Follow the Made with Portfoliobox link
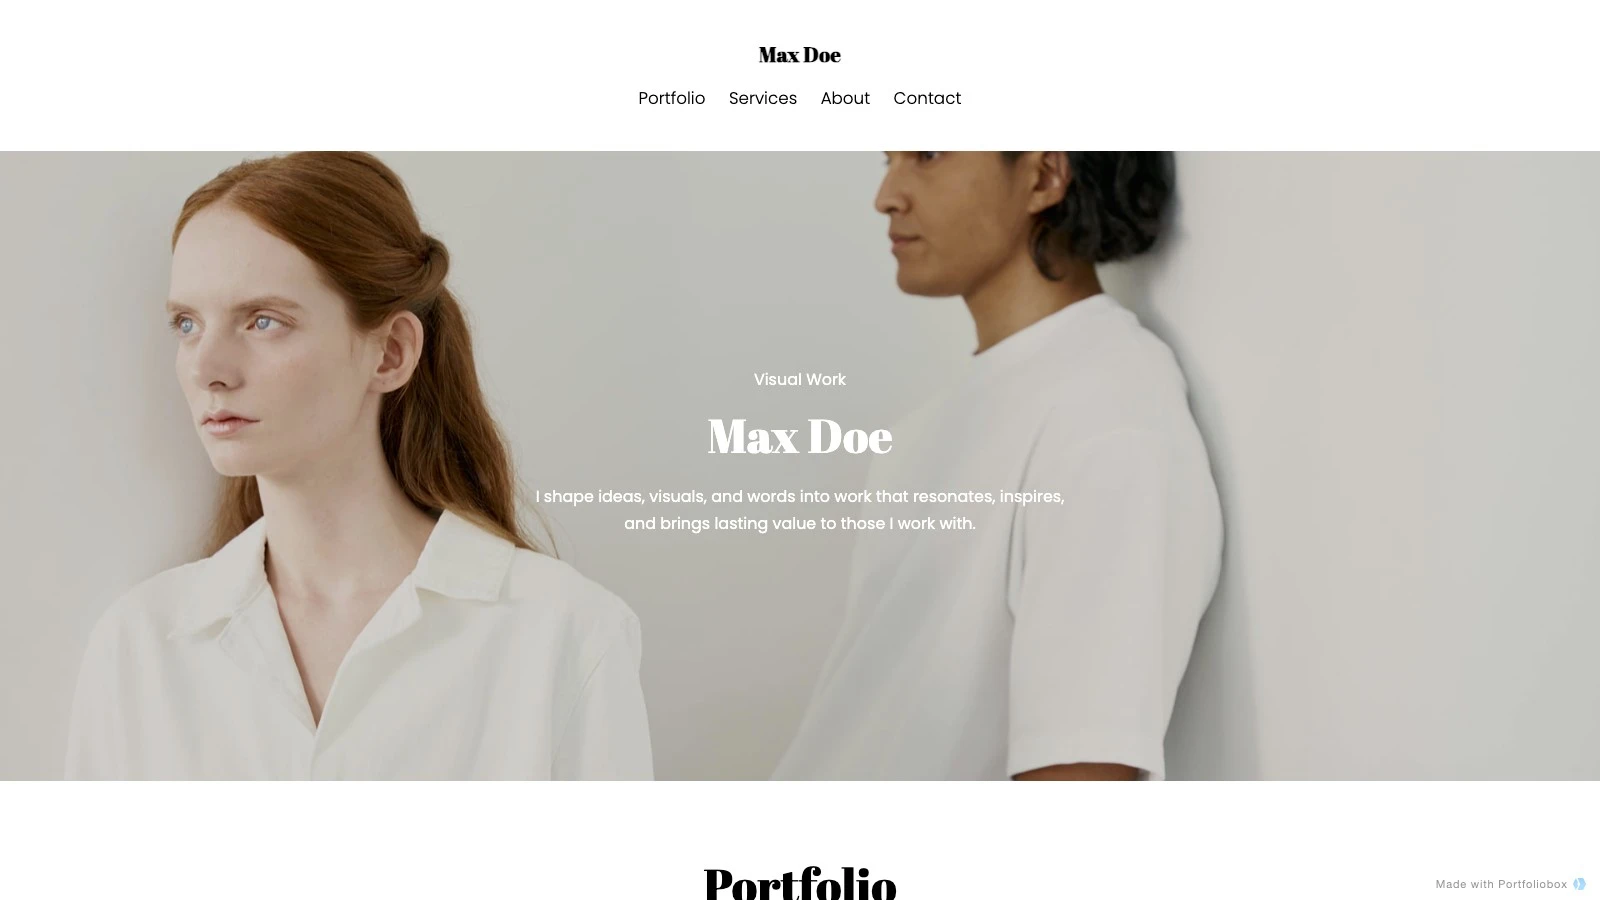The width and height of the screenshot is (1600, 900). 1501,884
